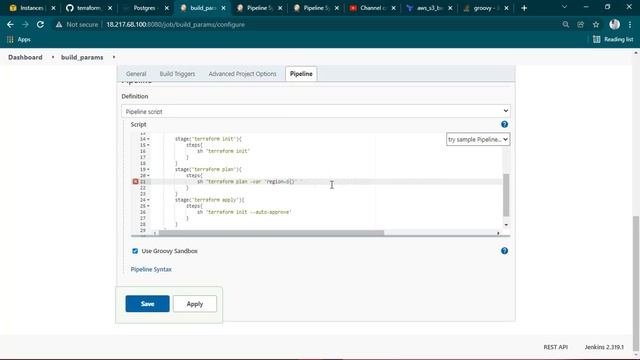The width and height of the screenshot is (640, 360).
Task: Reload the current page
Action: pos(40,24)
